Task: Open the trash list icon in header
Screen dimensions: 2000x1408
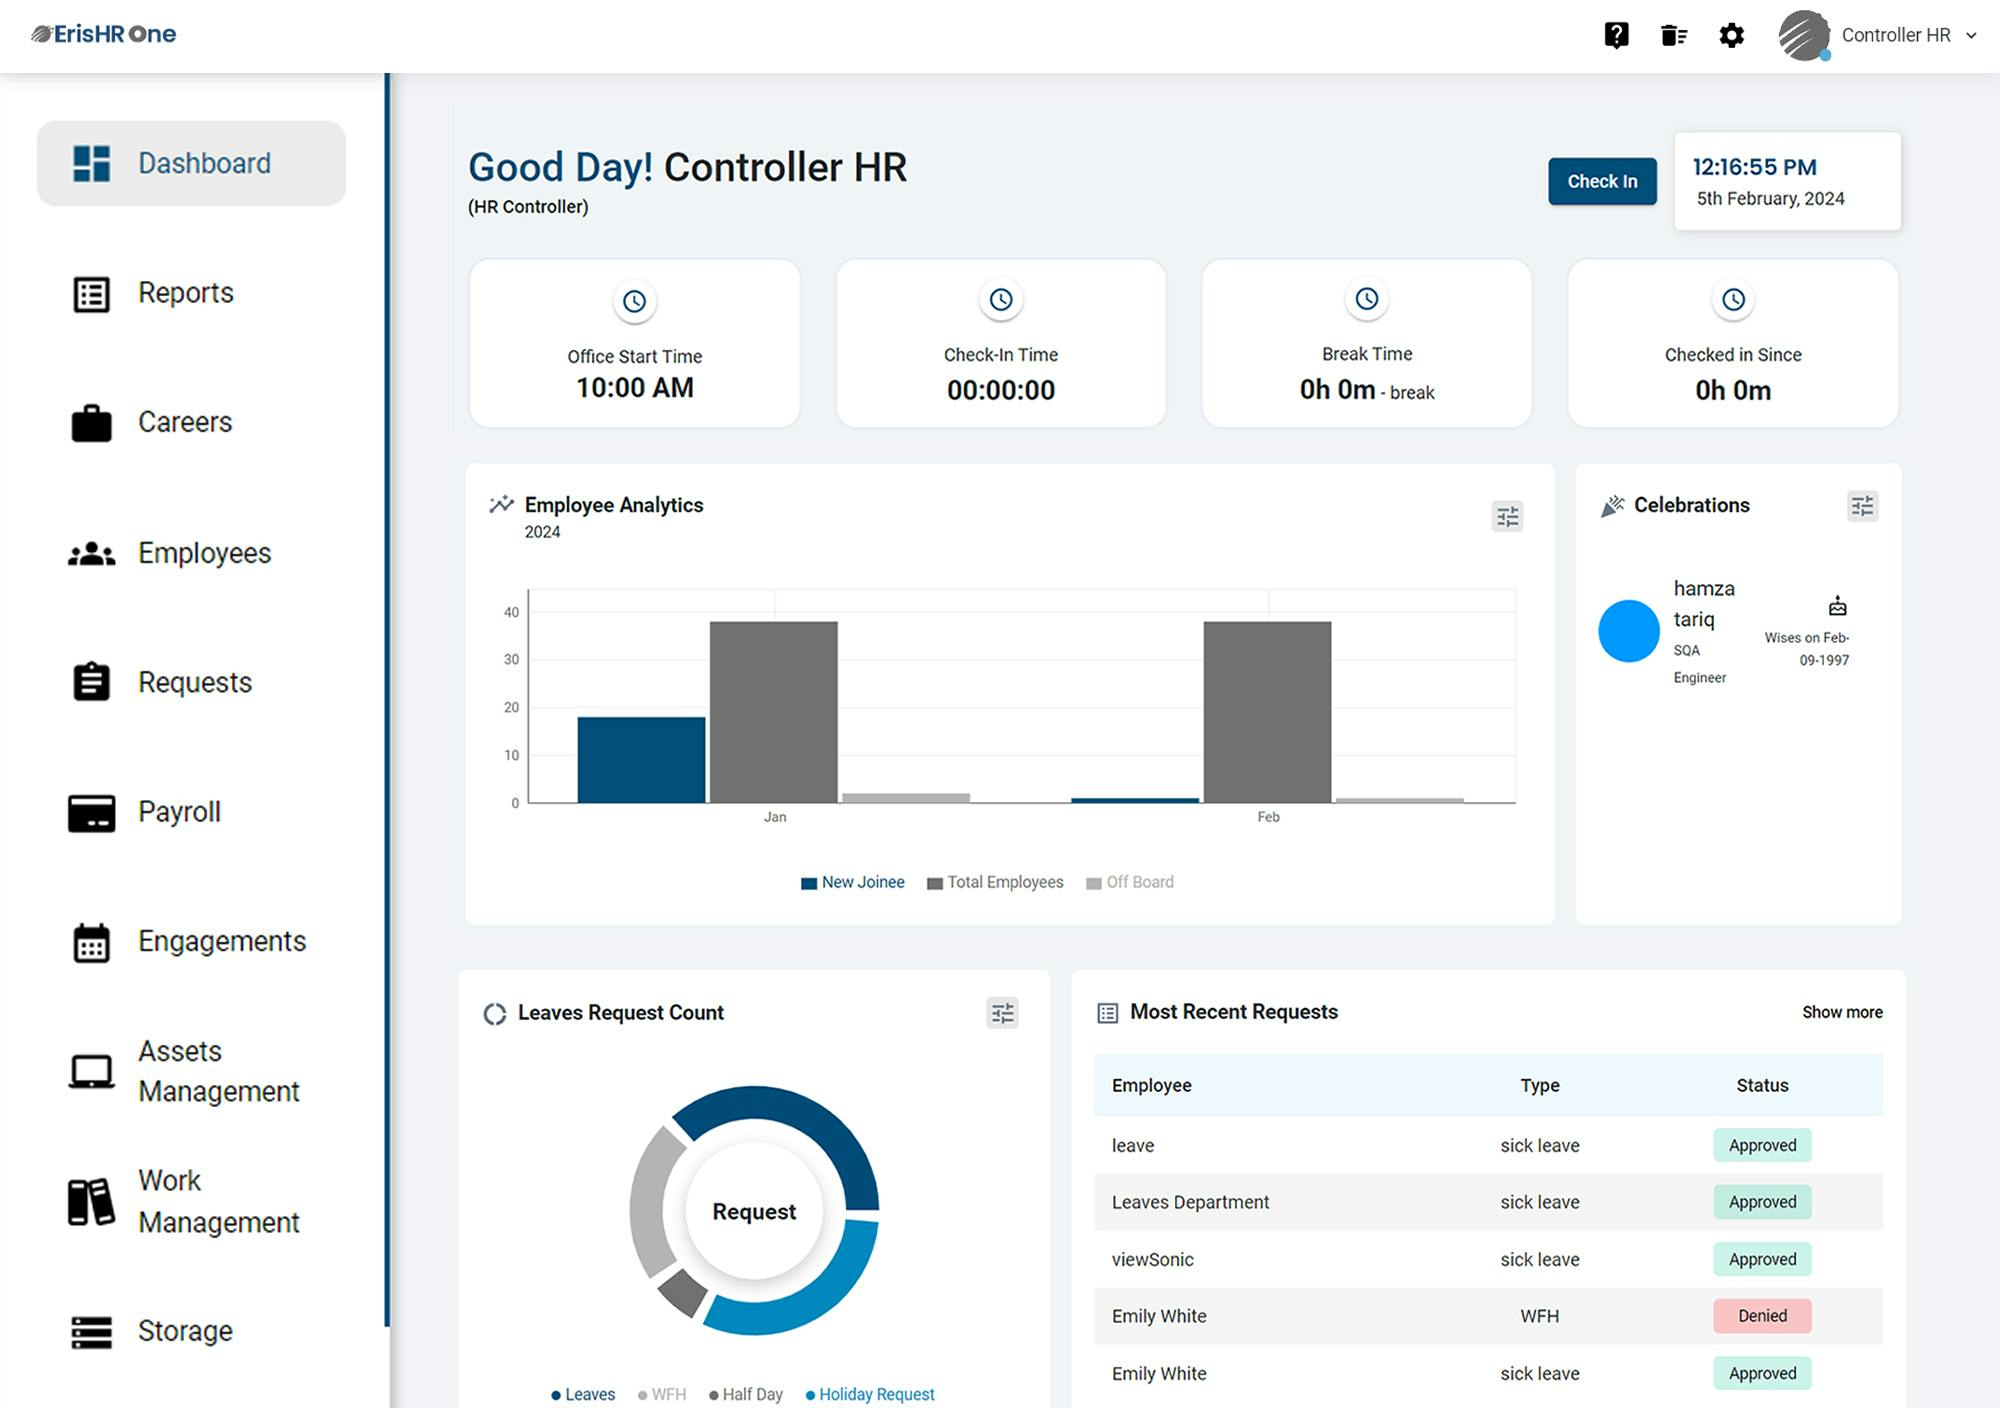Action: 1673,36
